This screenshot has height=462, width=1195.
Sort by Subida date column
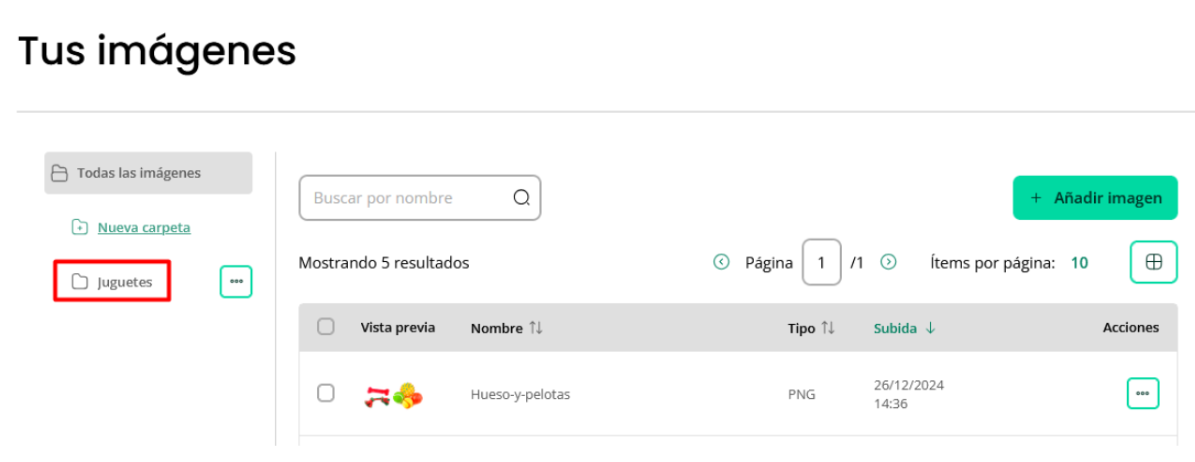904,329
